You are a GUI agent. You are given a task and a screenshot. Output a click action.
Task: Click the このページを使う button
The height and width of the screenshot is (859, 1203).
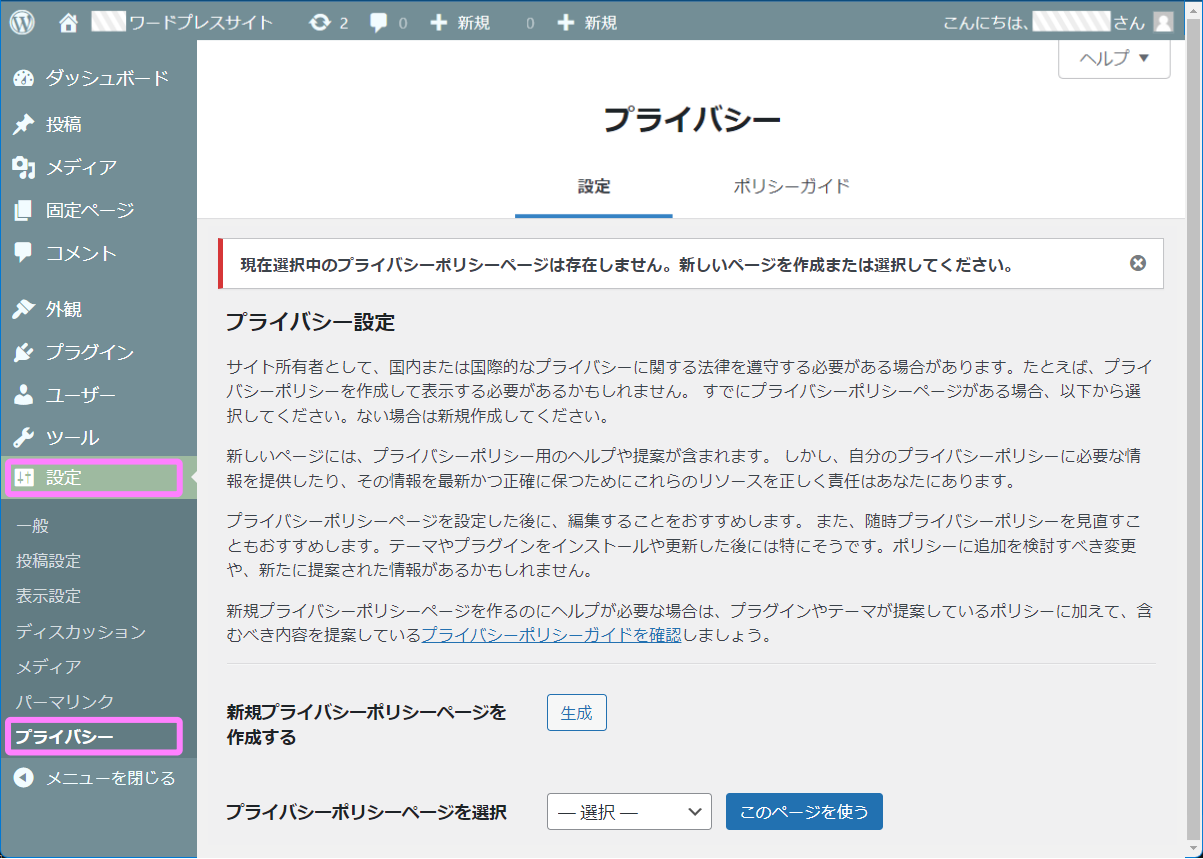point(804,811)
